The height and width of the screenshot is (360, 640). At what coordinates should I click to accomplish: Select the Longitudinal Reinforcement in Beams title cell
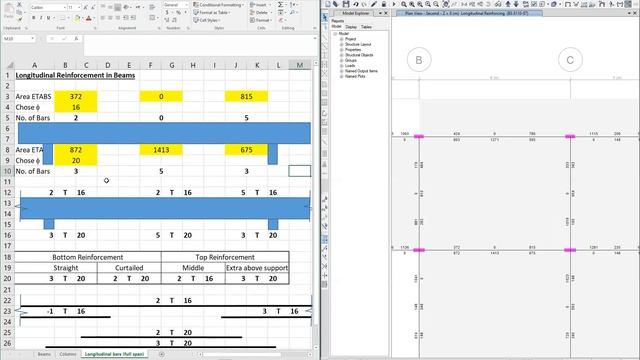(x=75, y=75)
